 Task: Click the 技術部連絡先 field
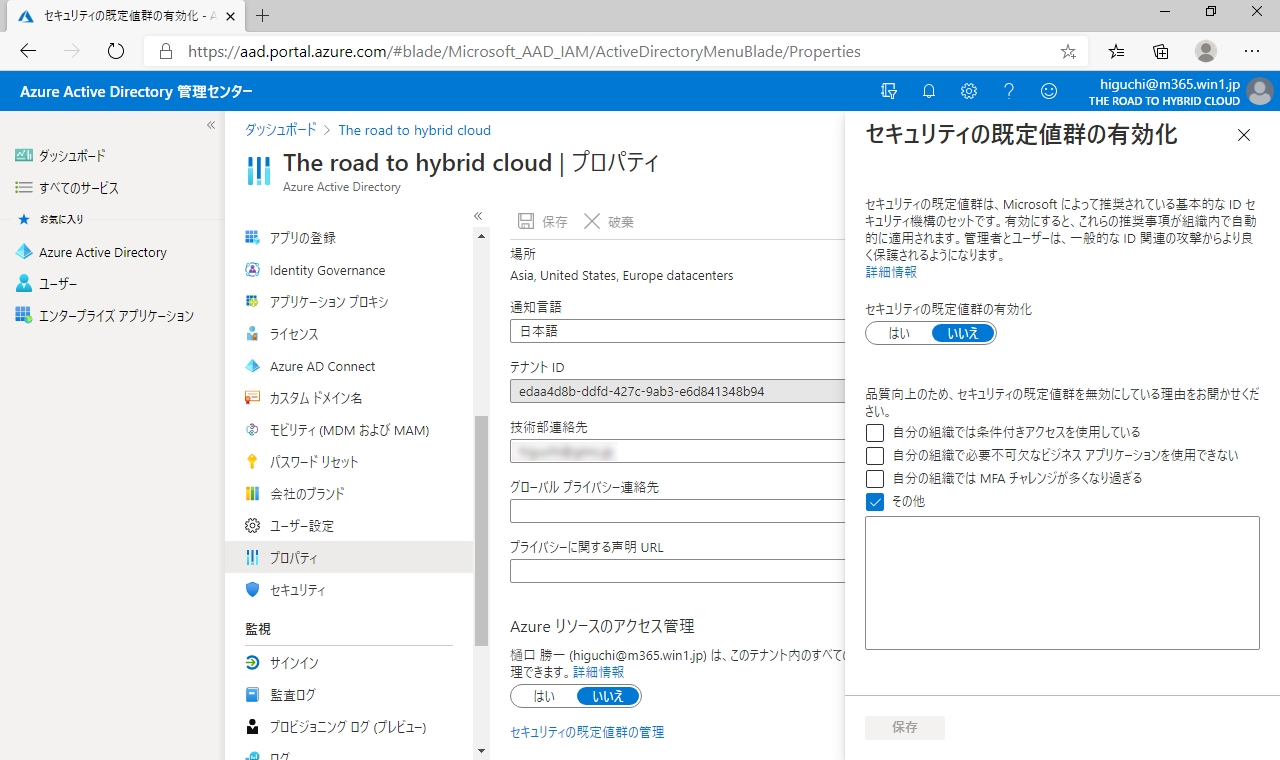677,451
